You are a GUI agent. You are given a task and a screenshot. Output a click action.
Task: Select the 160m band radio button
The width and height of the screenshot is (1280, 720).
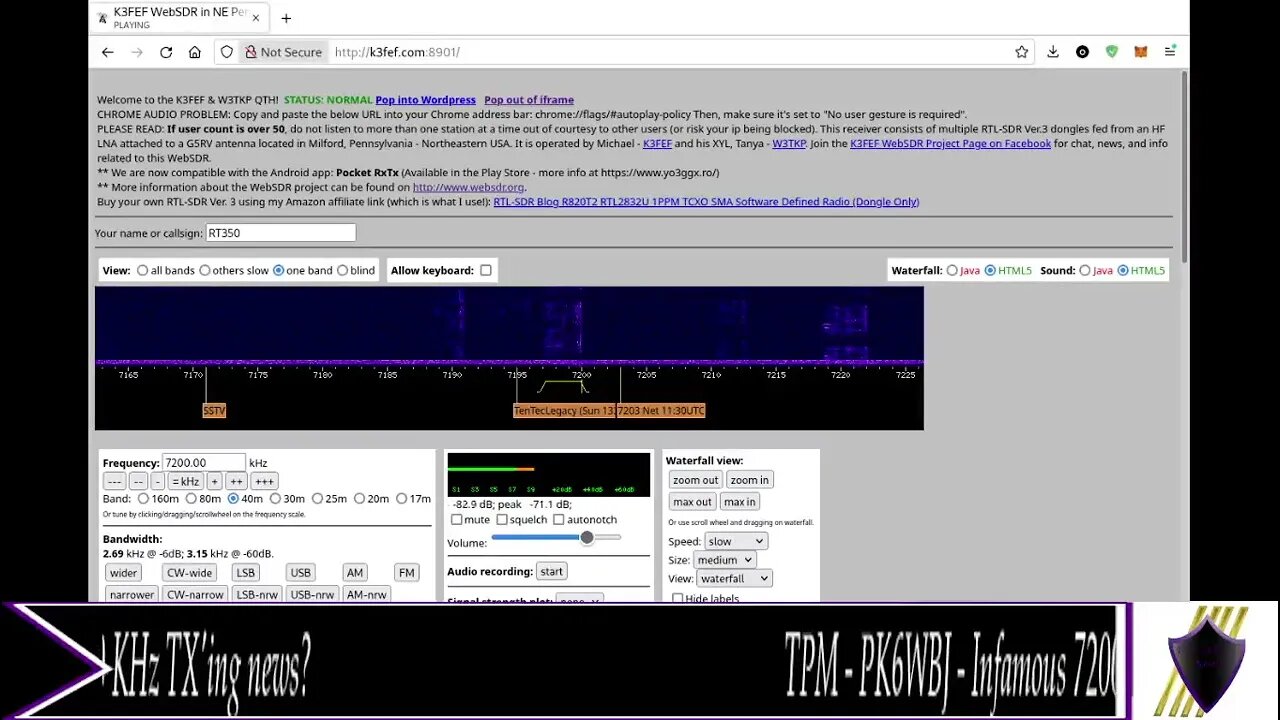tap(144, 499)
